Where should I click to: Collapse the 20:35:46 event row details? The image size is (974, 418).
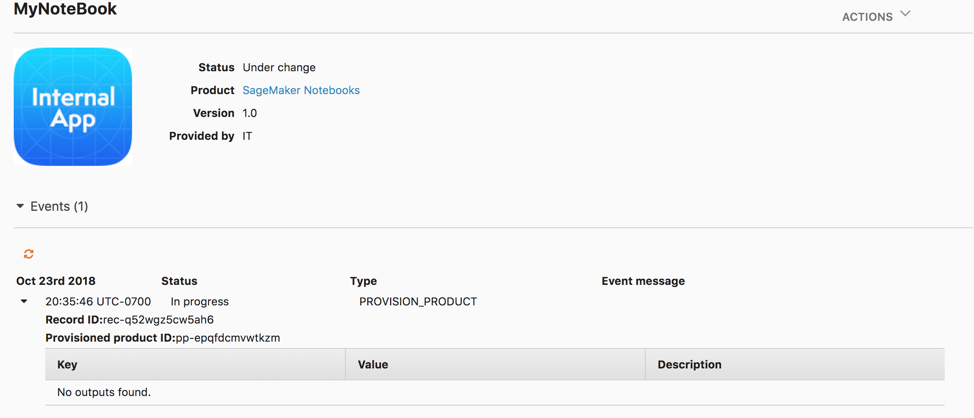[24, 301]
